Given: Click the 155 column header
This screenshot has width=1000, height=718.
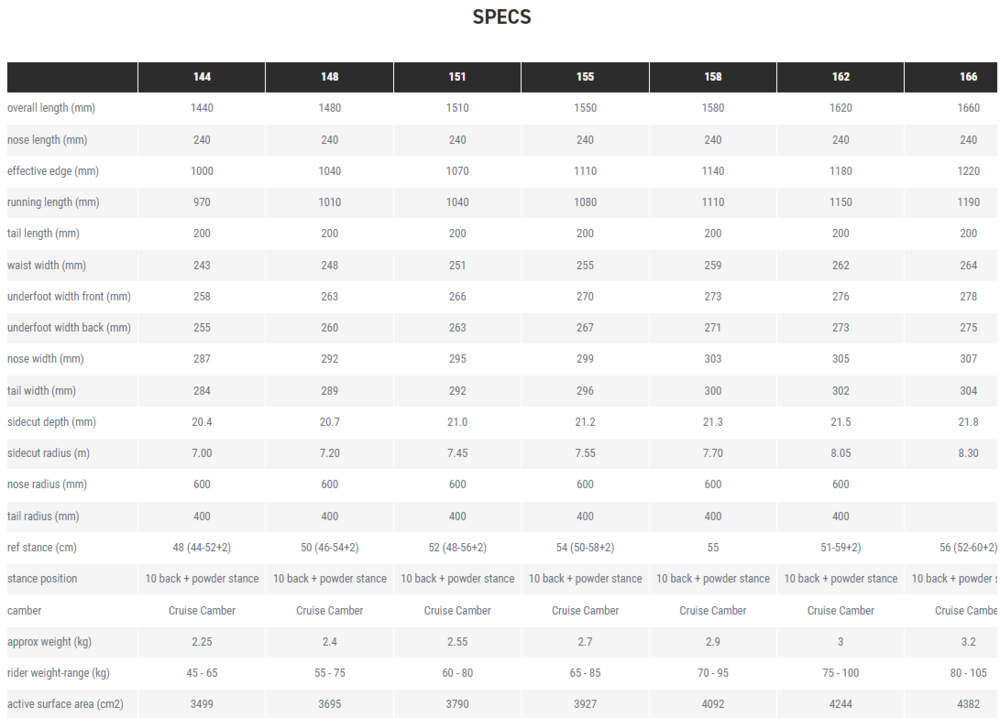Looking at the screenshot, I should point(585,77).
